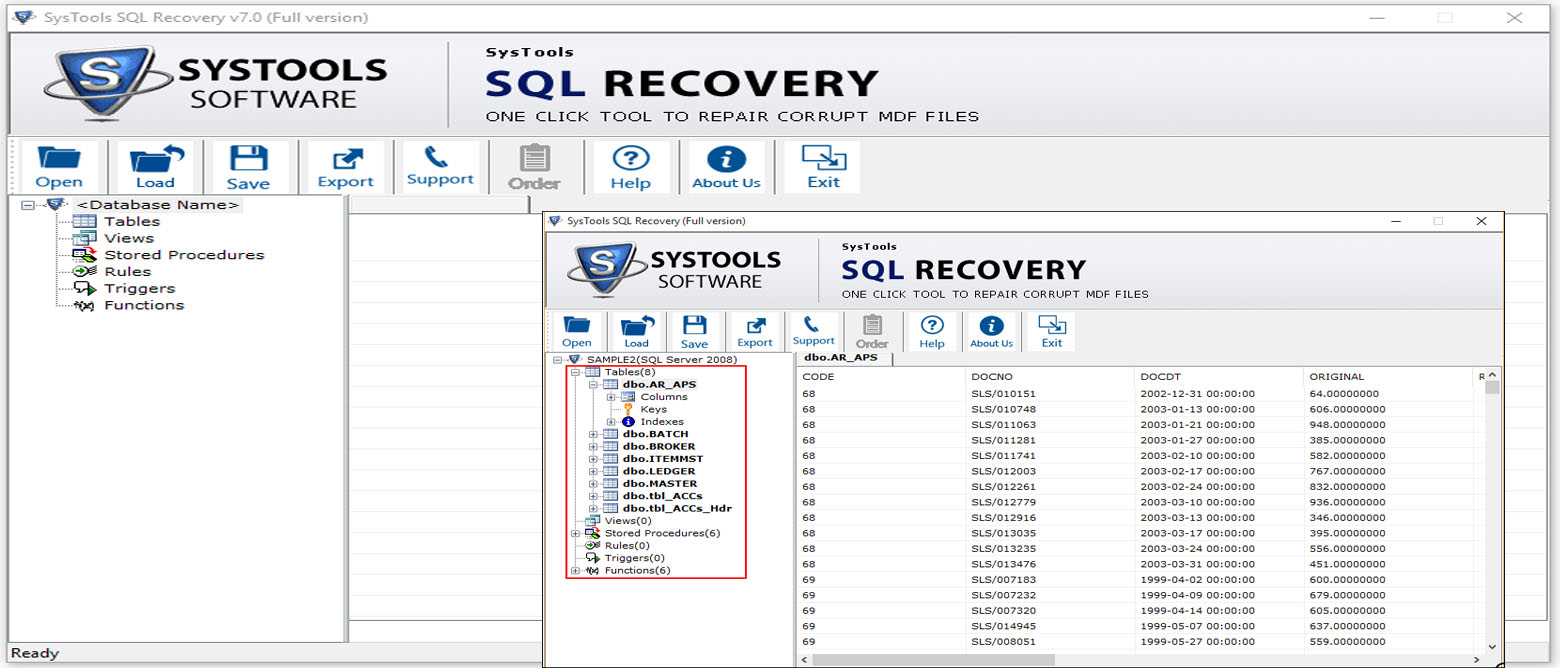Click scroll down arrow in data grid
This screenshot has width=1560, height=668.
tap(1492, 648)
